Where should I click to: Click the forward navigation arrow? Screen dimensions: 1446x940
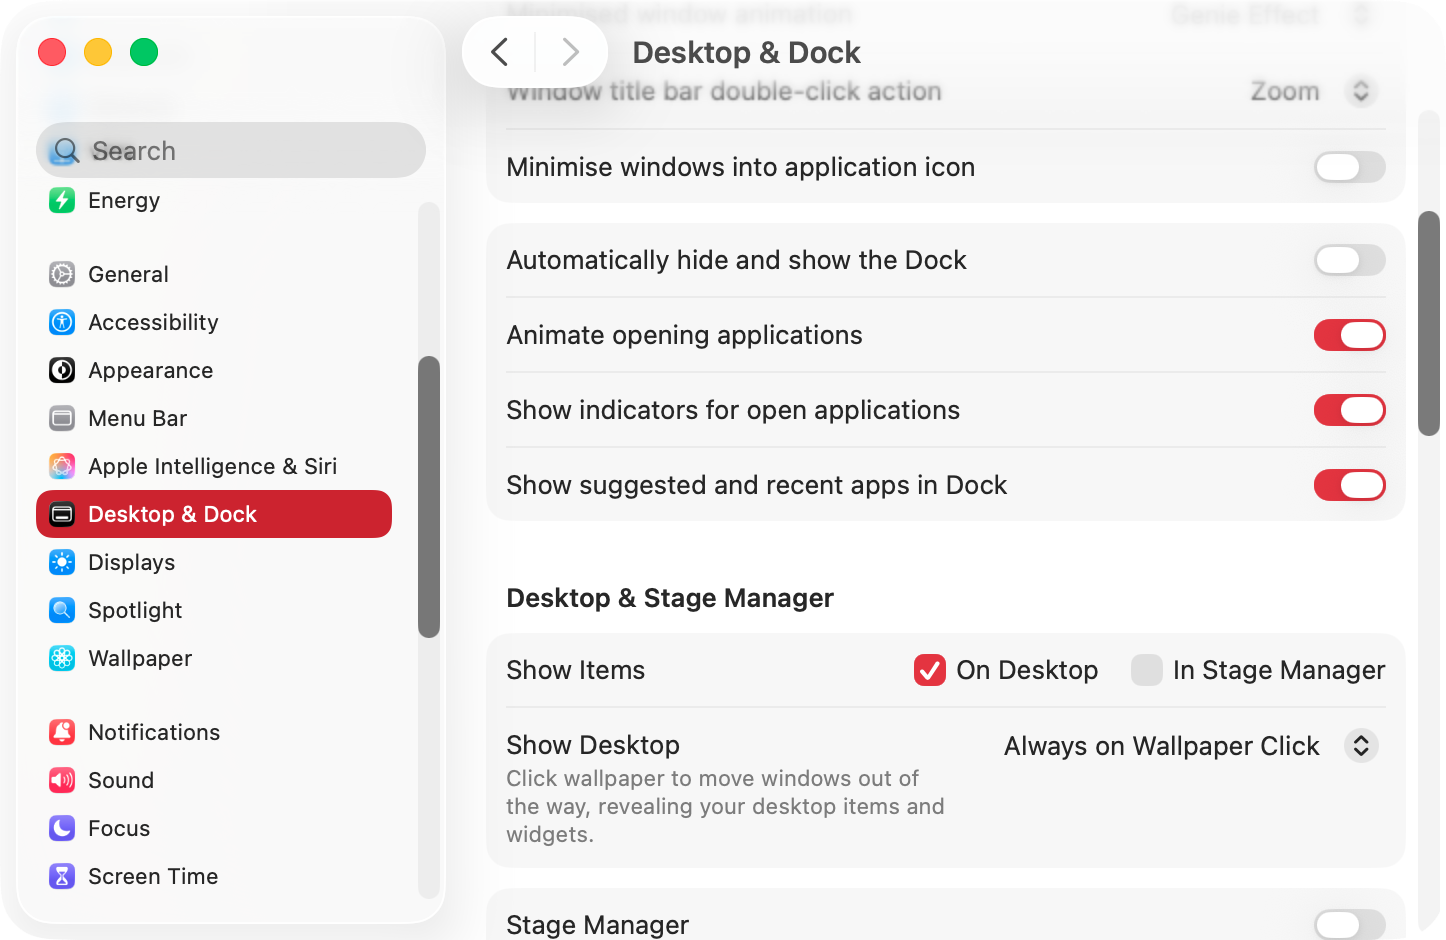click(570, 52)
